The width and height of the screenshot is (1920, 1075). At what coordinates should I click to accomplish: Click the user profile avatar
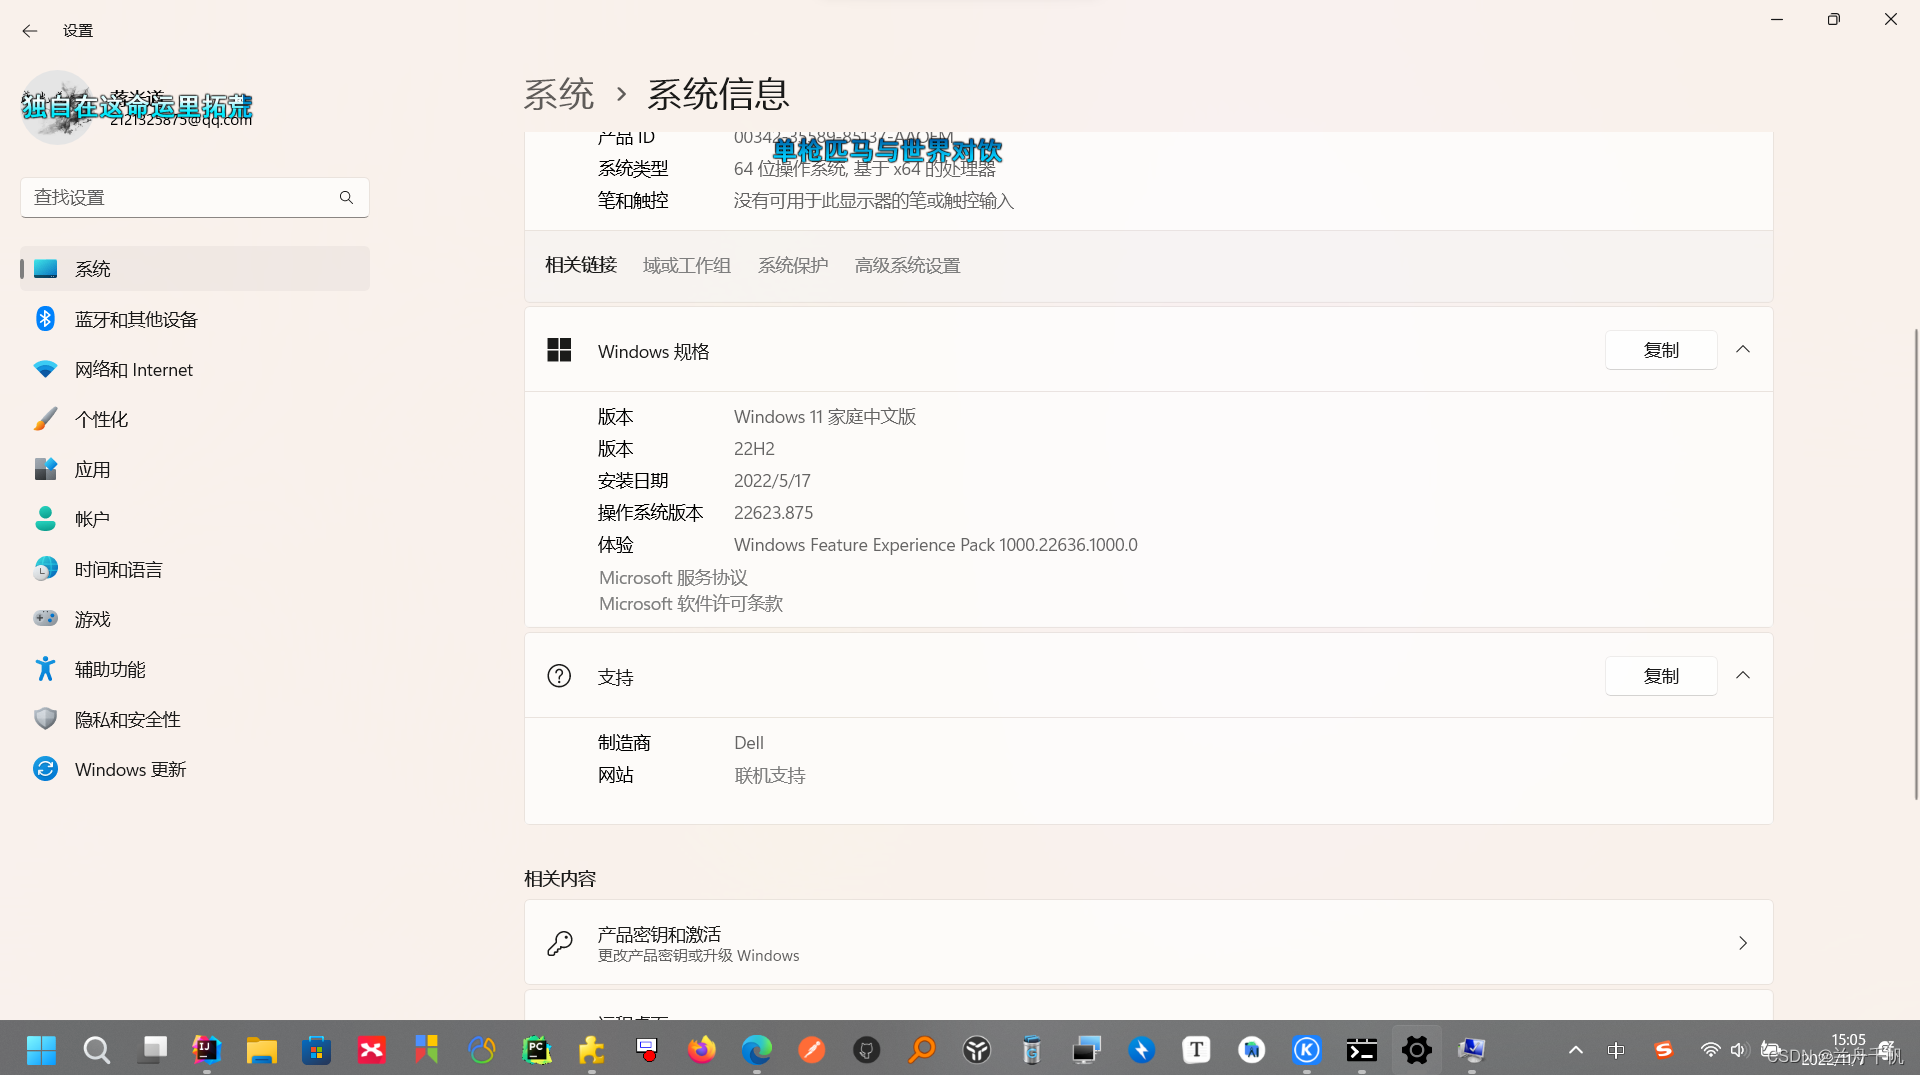(58, 107)
